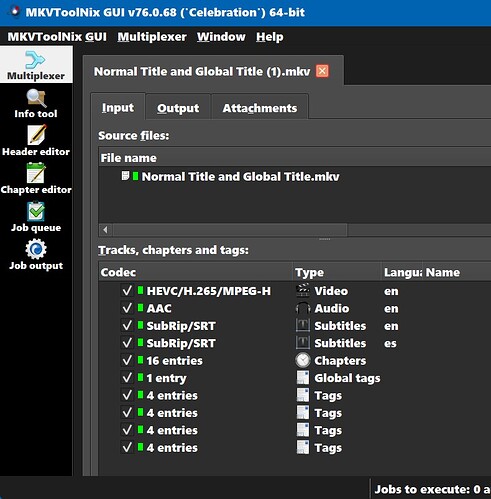Open the Job output view
The image size is (491, 499).
(36, 255)
